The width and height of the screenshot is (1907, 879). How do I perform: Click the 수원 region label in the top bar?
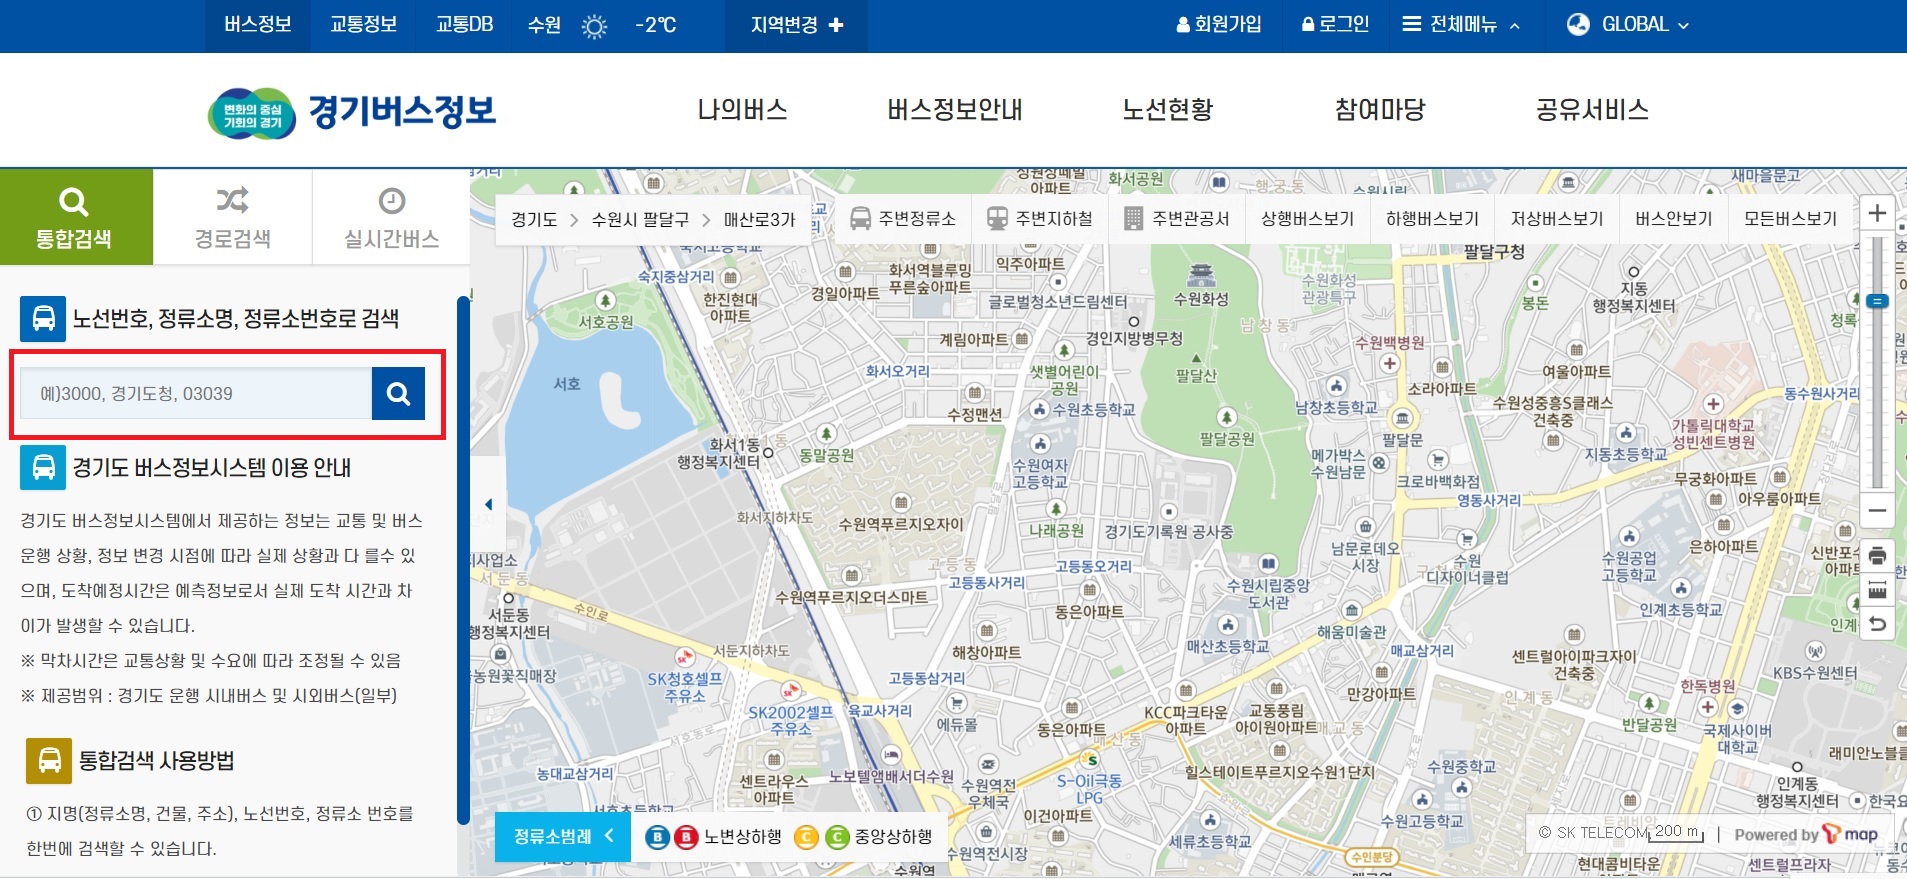(x=544, y=25)
